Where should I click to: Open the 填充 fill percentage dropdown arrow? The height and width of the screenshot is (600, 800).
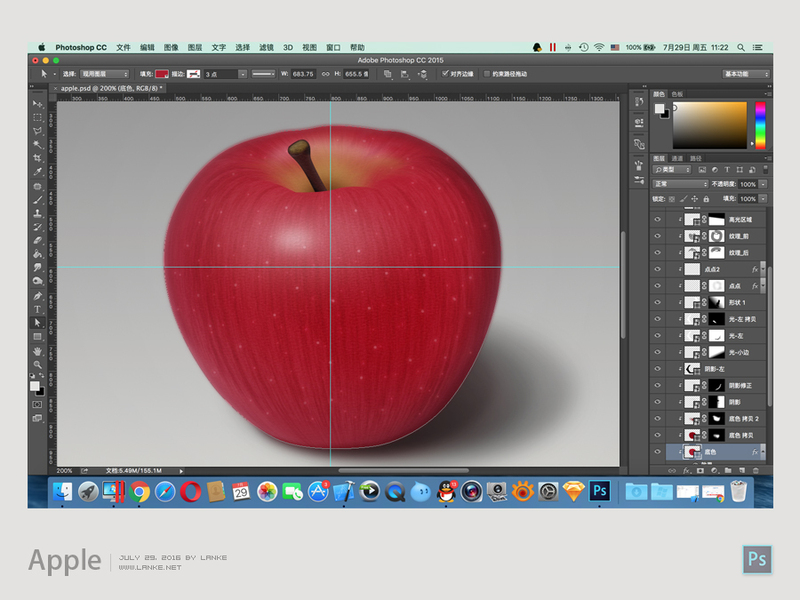click(763, 199)
